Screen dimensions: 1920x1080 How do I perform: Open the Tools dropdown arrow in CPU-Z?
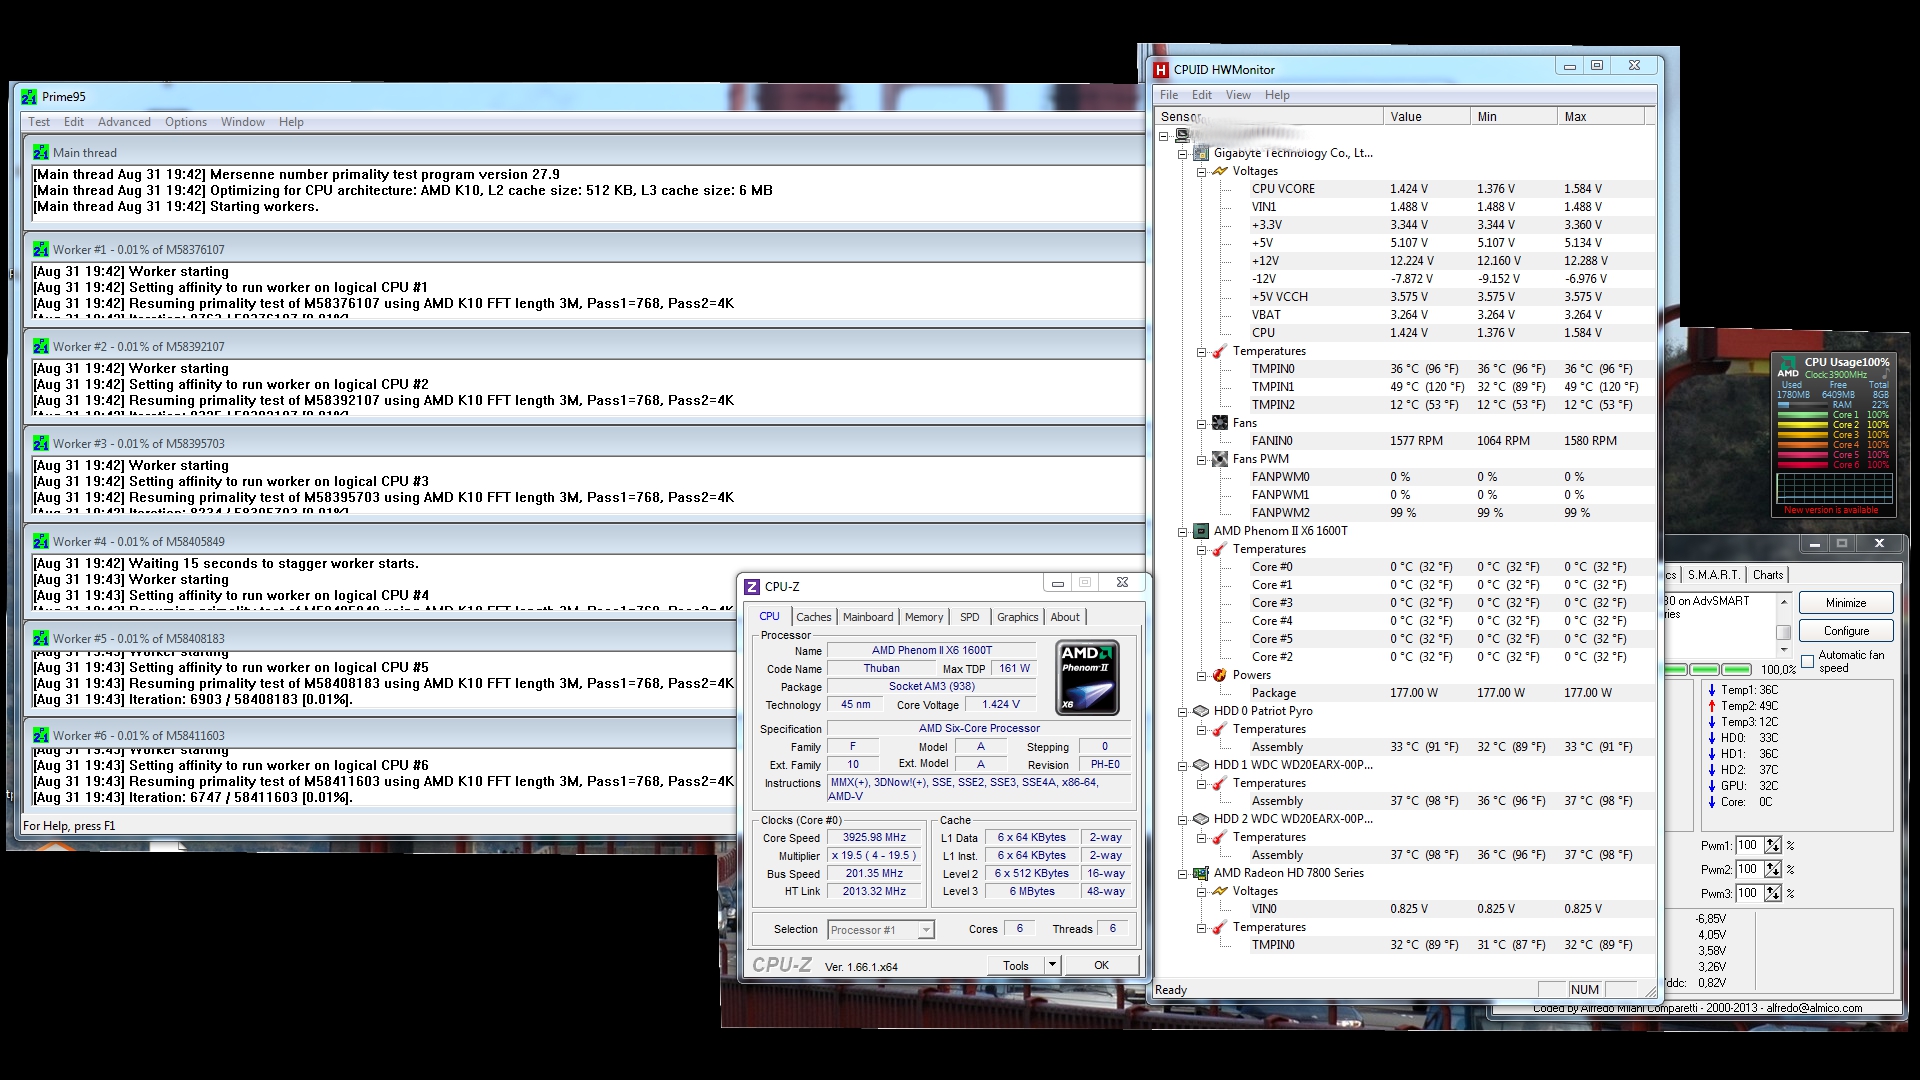[1052, 965]
